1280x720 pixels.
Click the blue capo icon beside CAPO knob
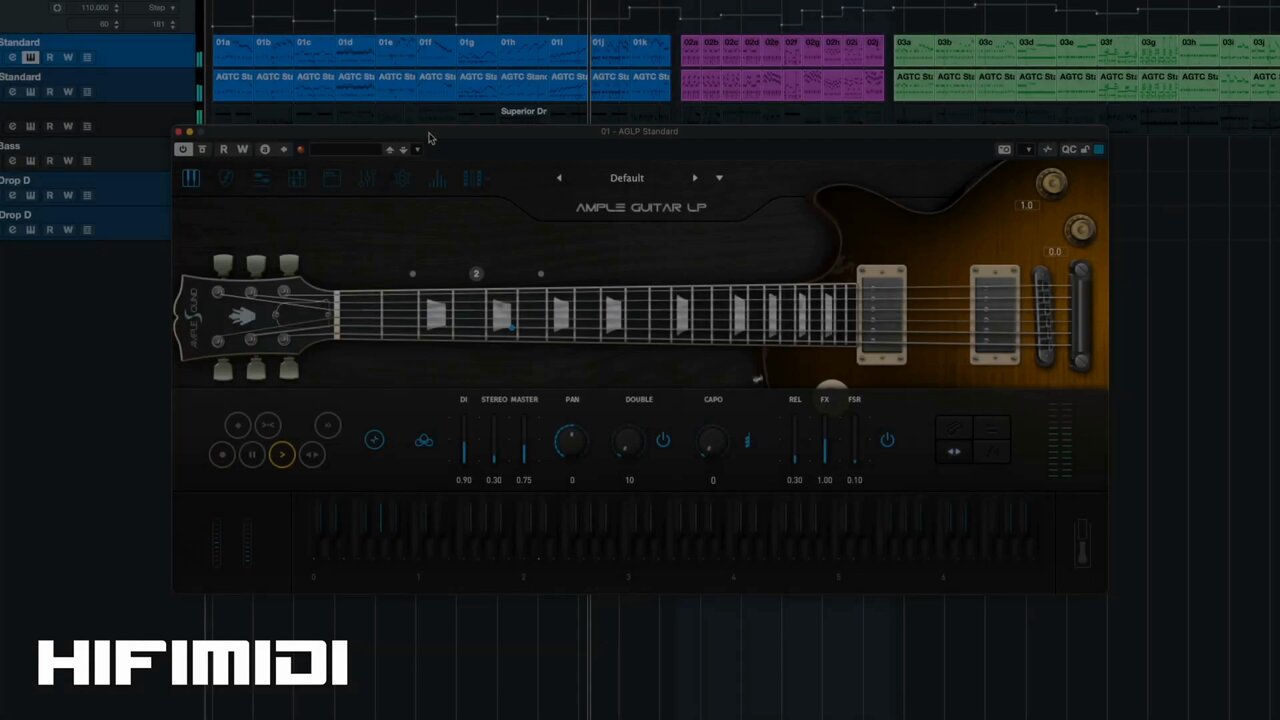coord(747,440)
